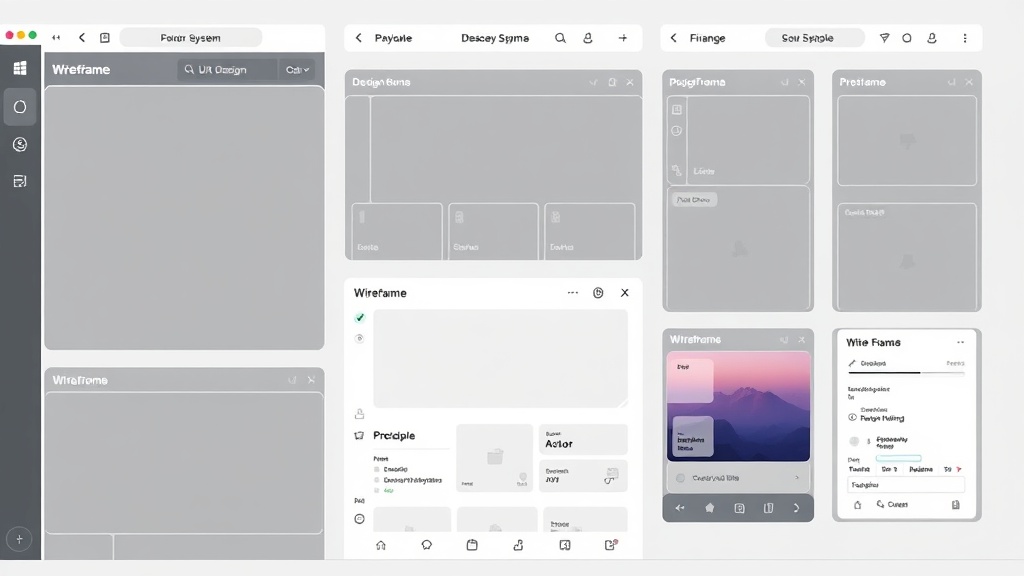Collapse the Presfame panel using its chevron

pyautogui.click(x=952, y=82)
